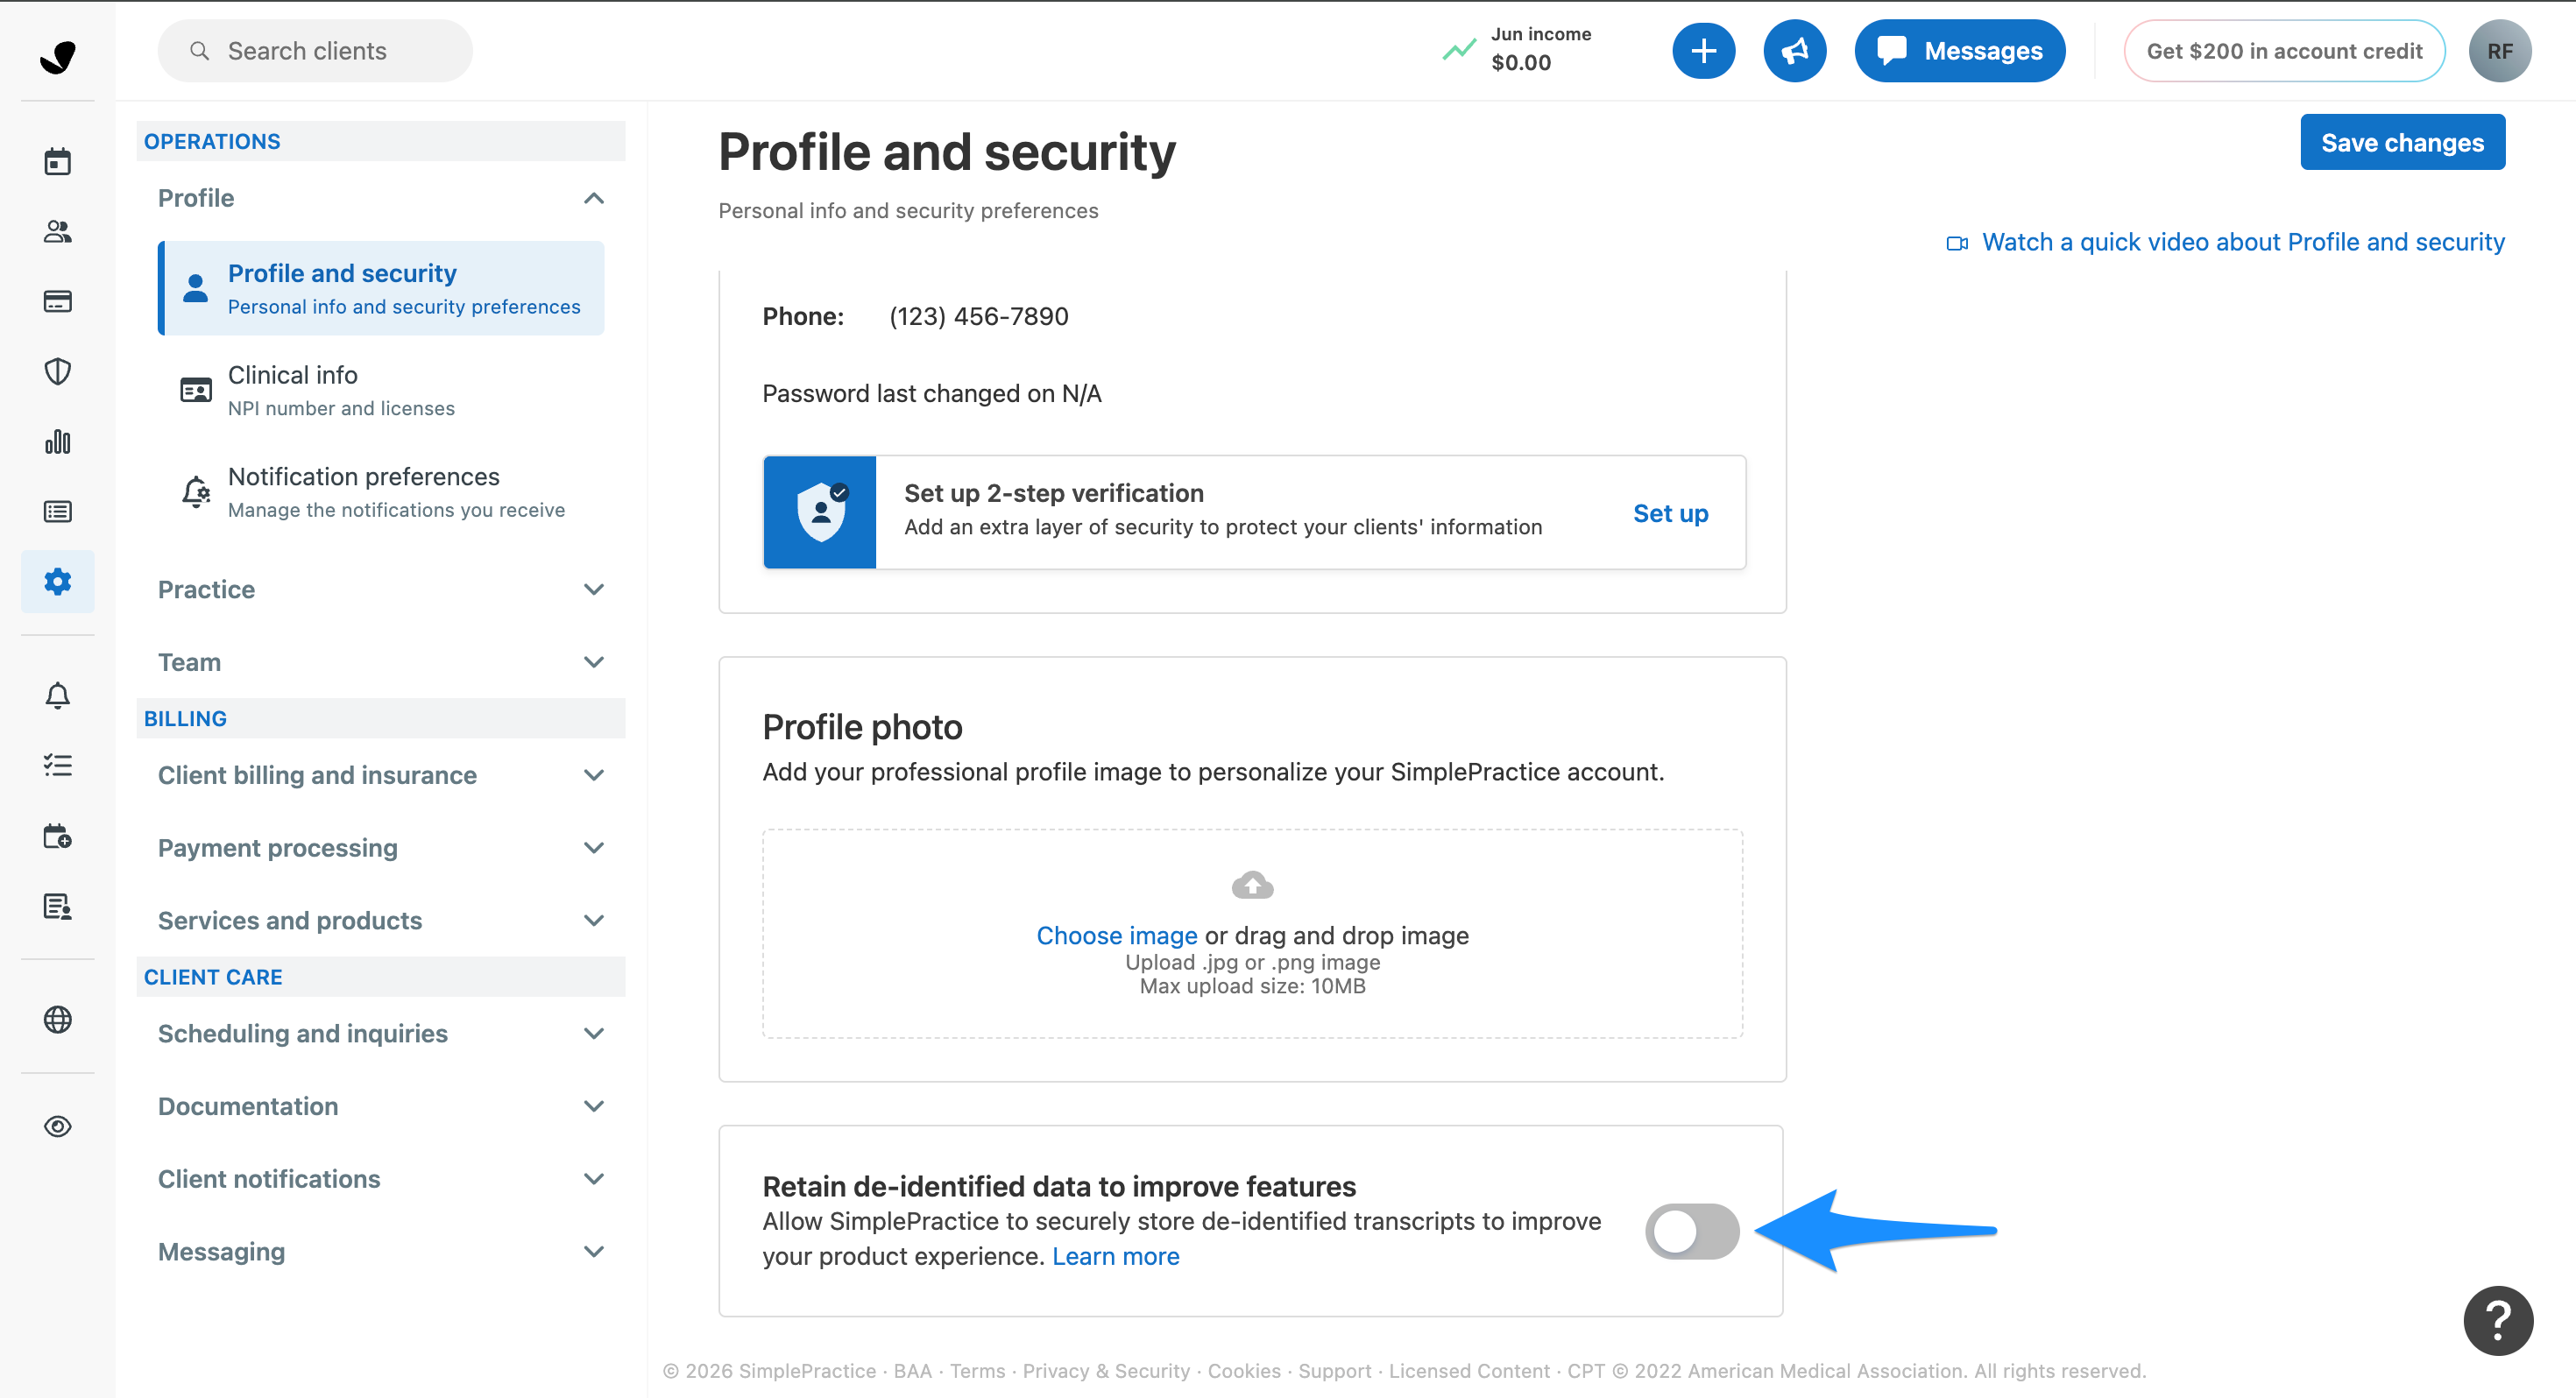Viewport: 2576px width, 1398px height.
Task: Click the Search clients field
Action: [315, 50]
